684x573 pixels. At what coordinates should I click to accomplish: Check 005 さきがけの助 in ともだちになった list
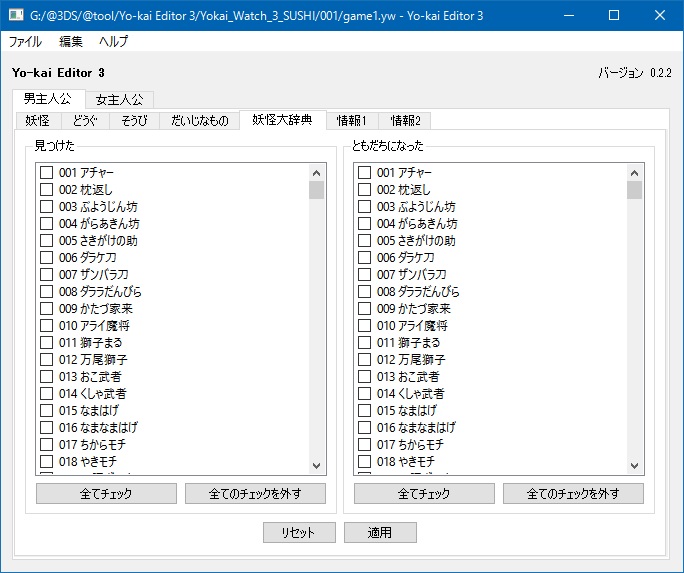point(364,240)
